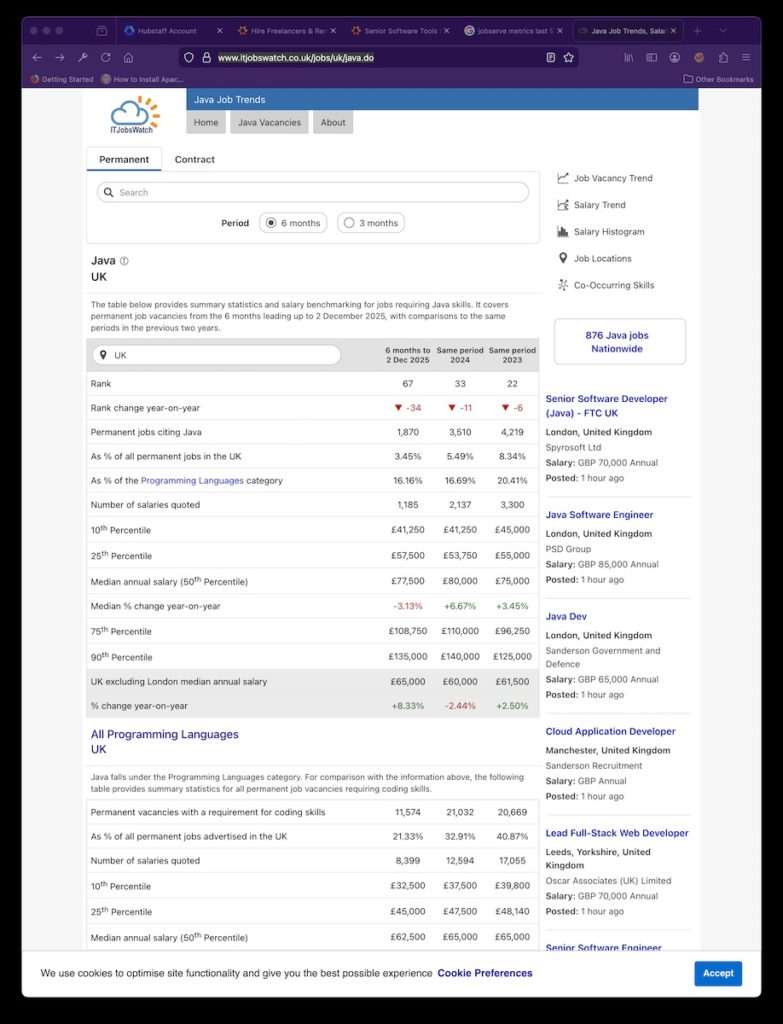Click the Job Vacancy Trend chart icon
Viewport: 783px width, 1024px height.
coord(564,178)
